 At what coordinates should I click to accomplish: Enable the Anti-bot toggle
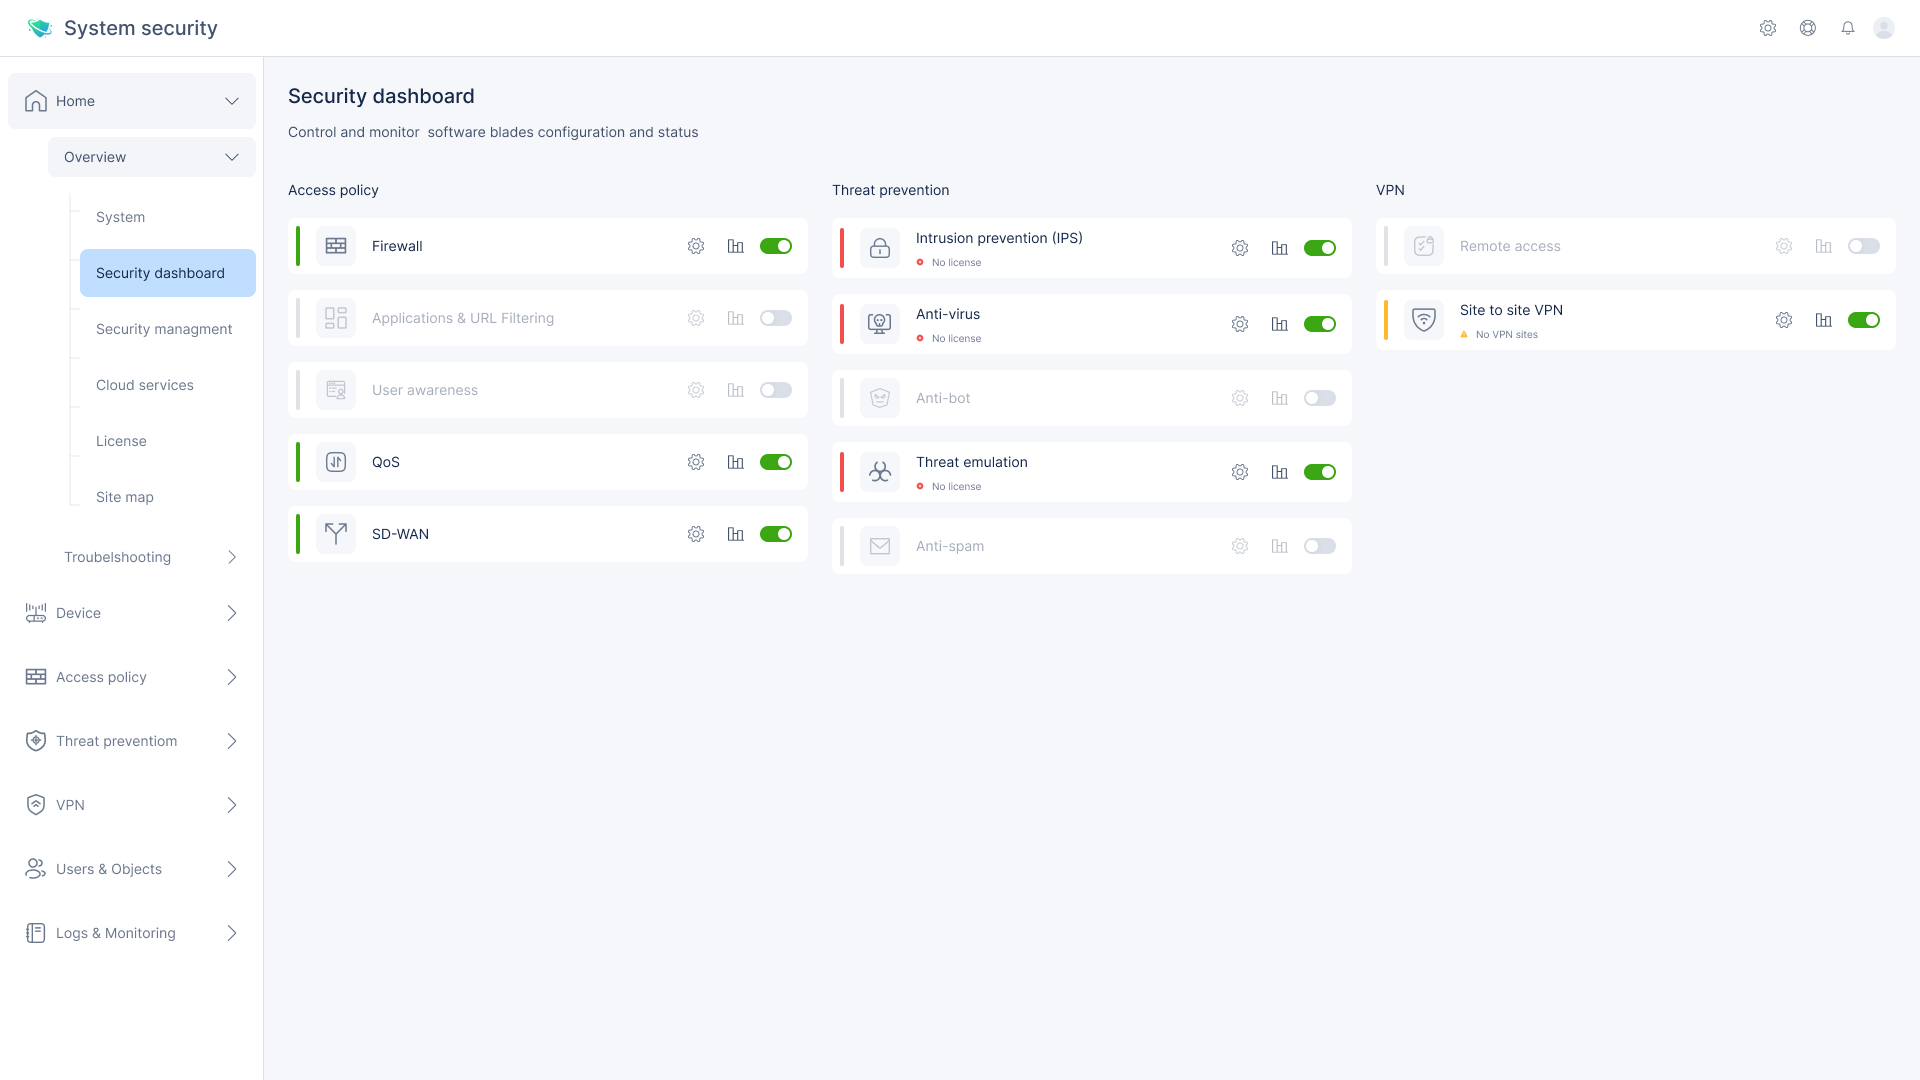tap(1320, 398)
